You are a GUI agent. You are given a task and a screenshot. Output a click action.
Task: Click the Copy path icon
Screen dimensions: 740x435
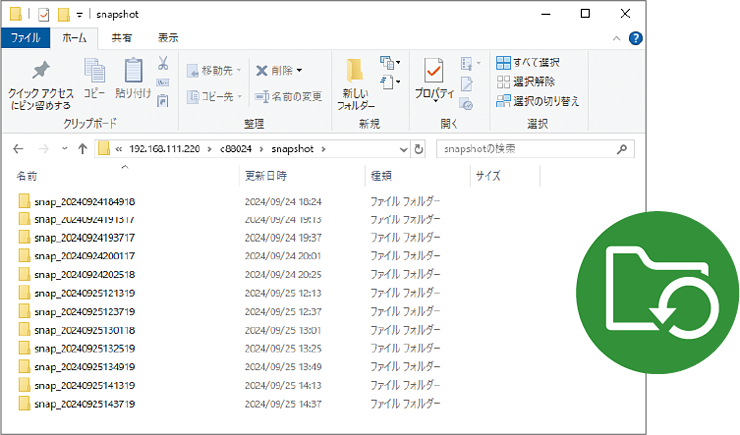tap(163, 83)
